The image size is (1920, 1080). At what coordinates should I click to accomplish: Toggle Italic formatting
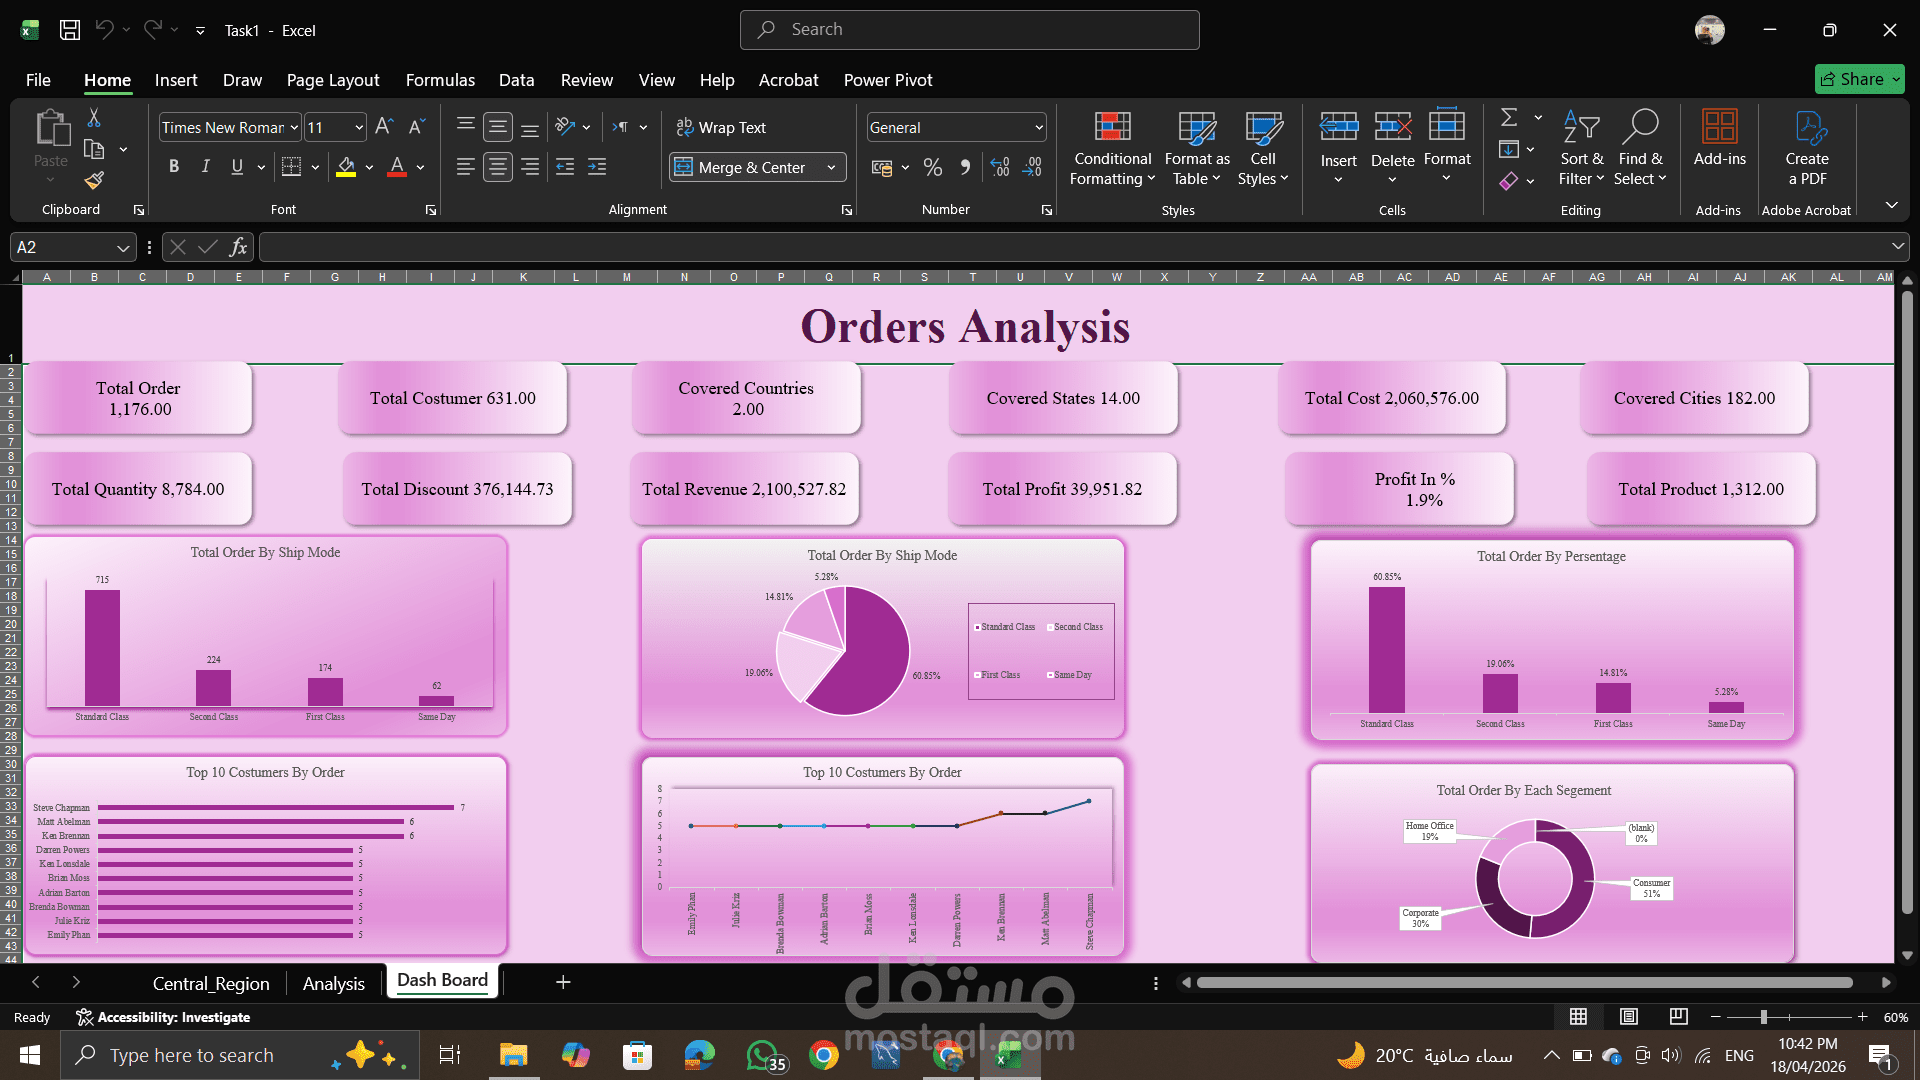[206, 167]
